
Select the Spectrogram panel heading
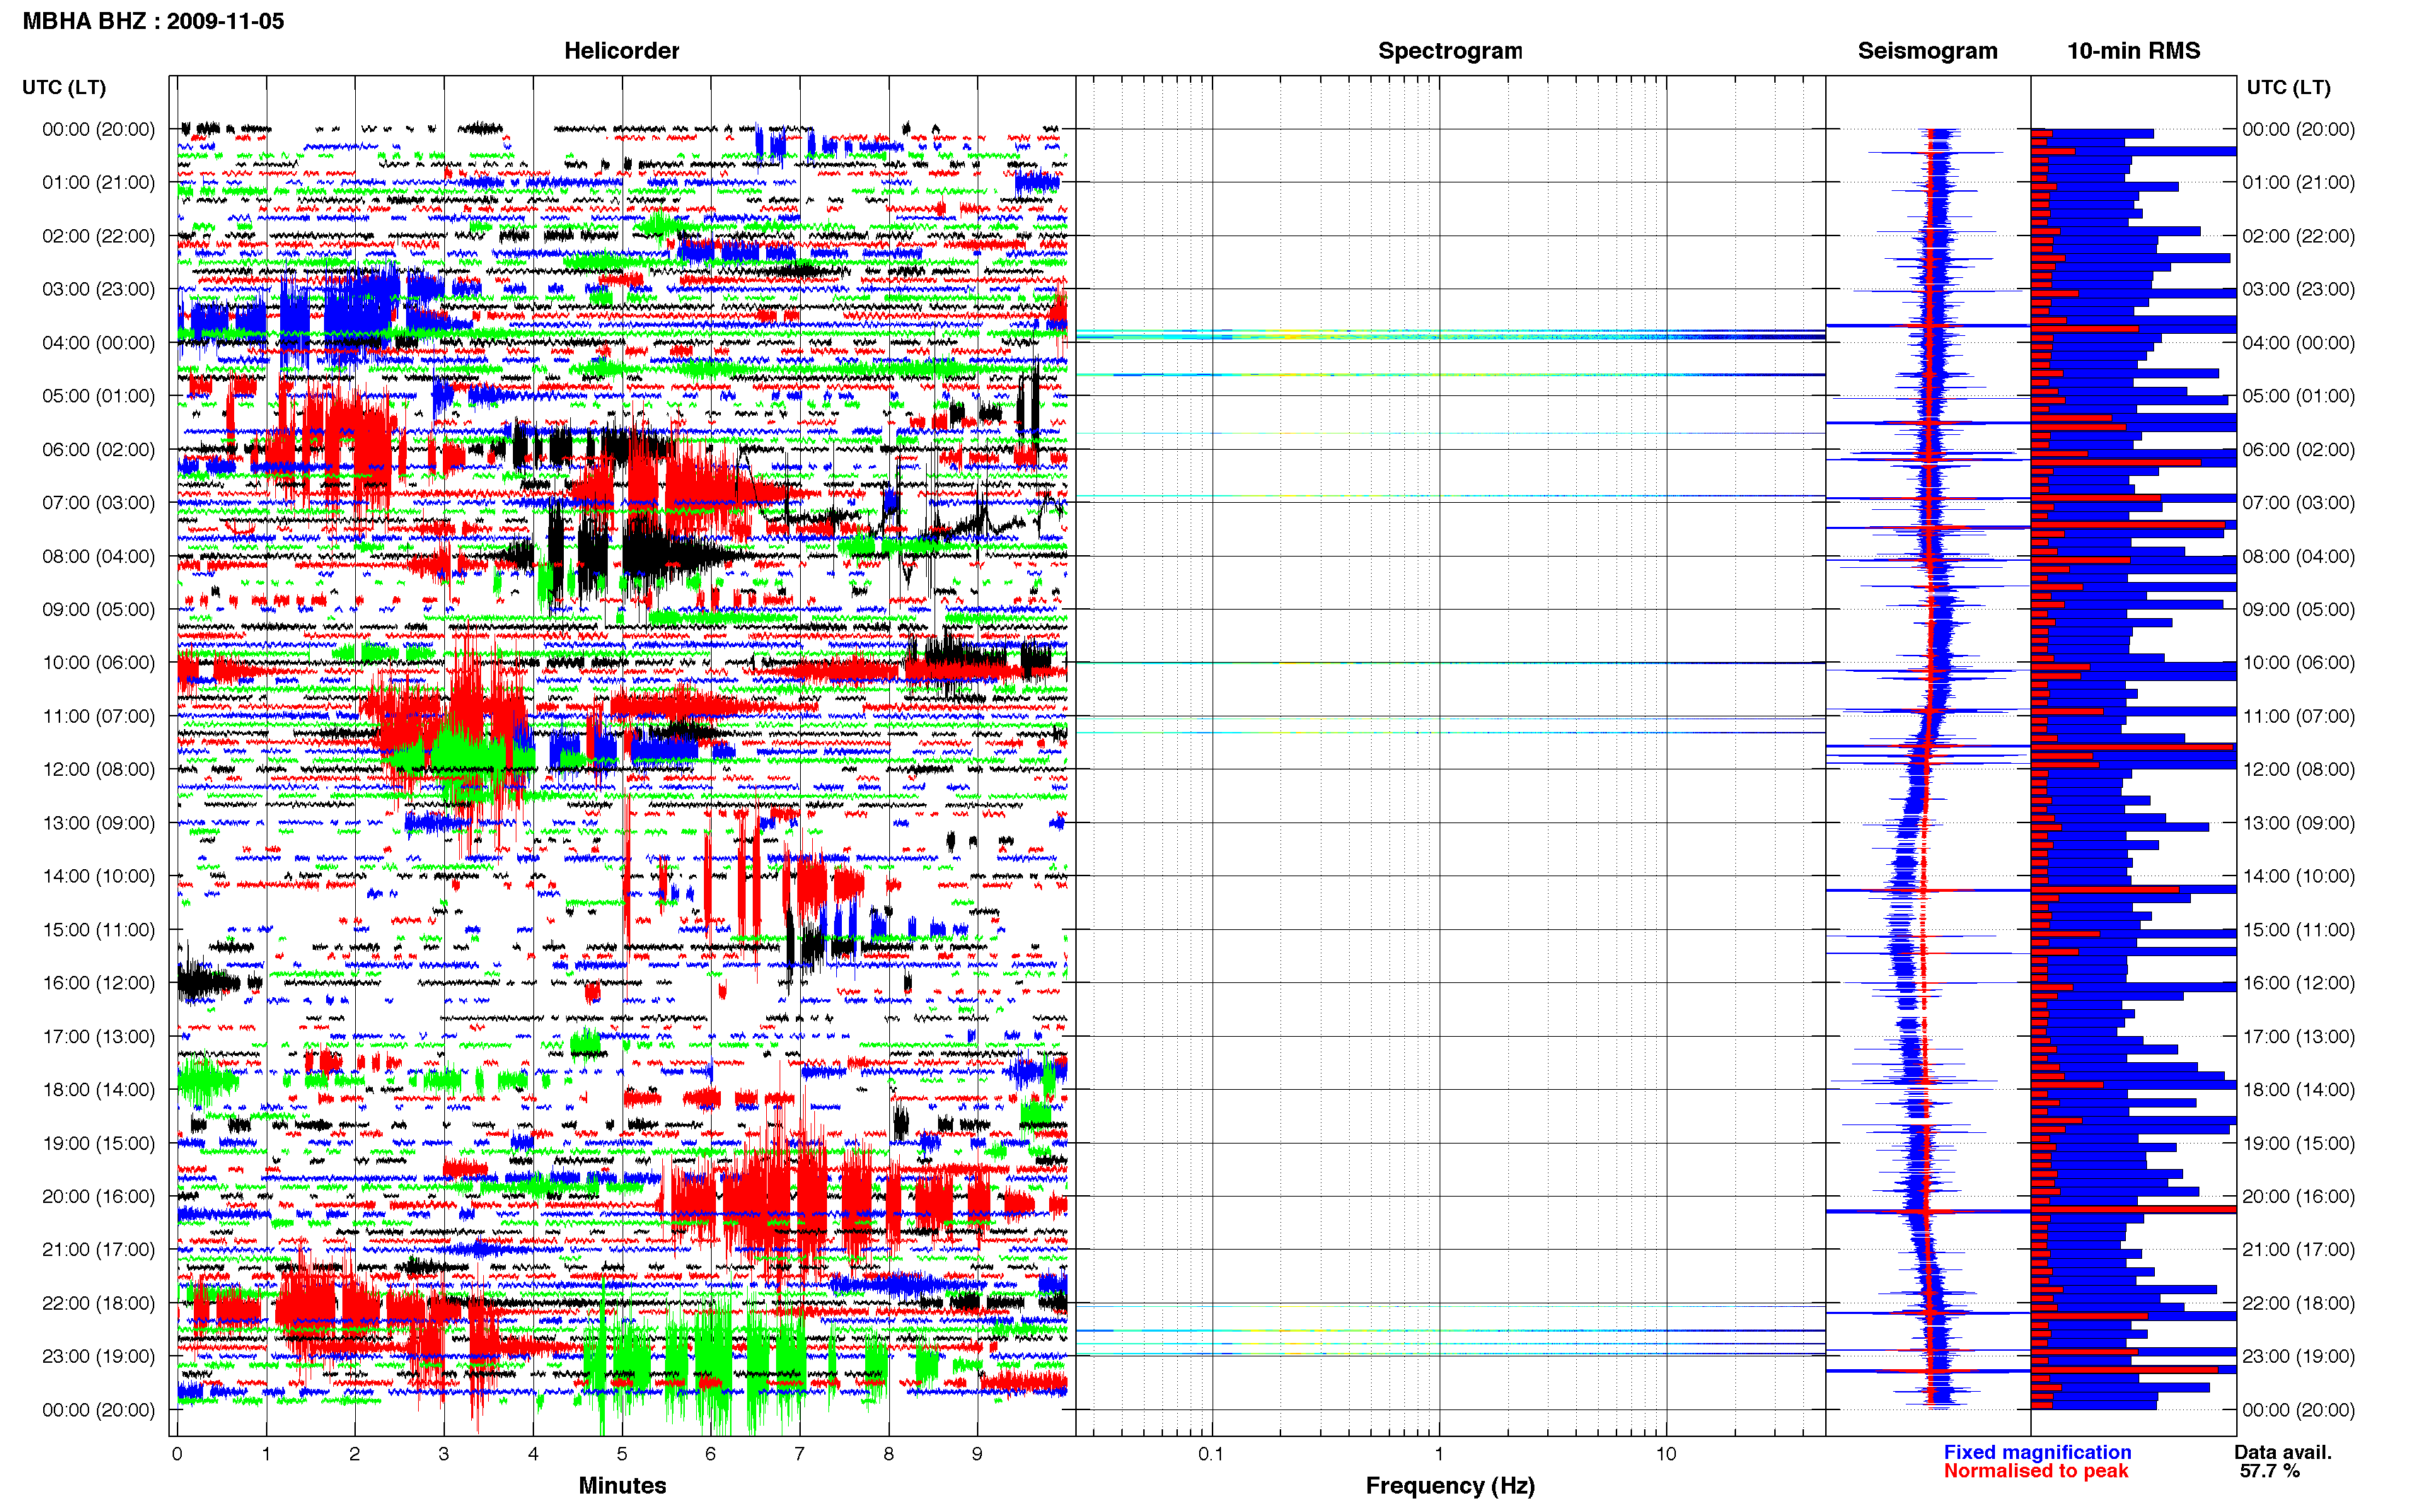coord(1450,51)
